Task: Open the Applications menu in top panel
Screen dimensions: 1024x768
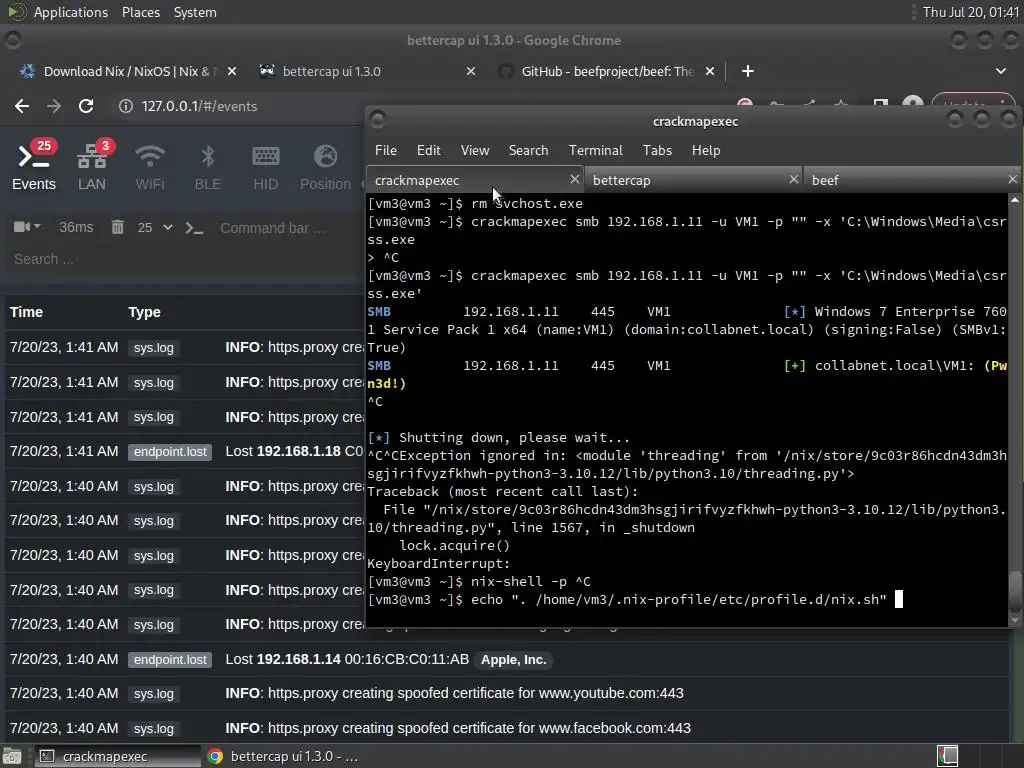Action: click(71, 12)
